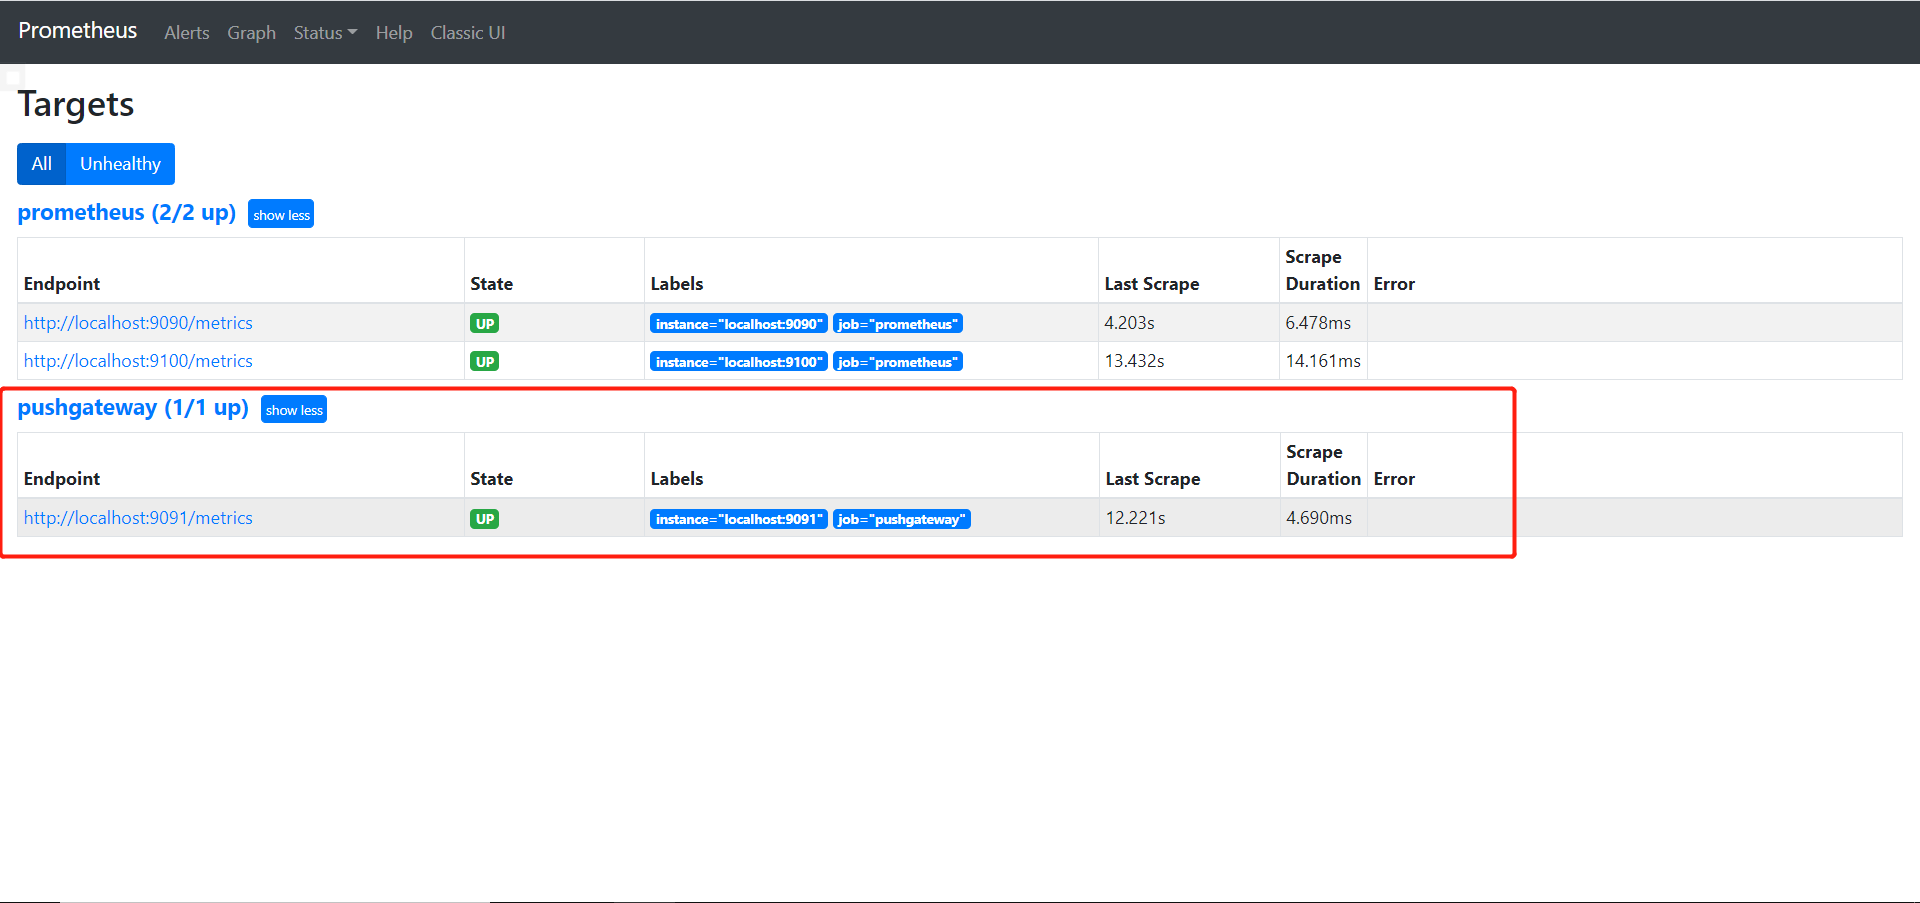Collapse prometheus group with show less
The width and height of the screenshot is (1920, 903).
tap(281, 215)
